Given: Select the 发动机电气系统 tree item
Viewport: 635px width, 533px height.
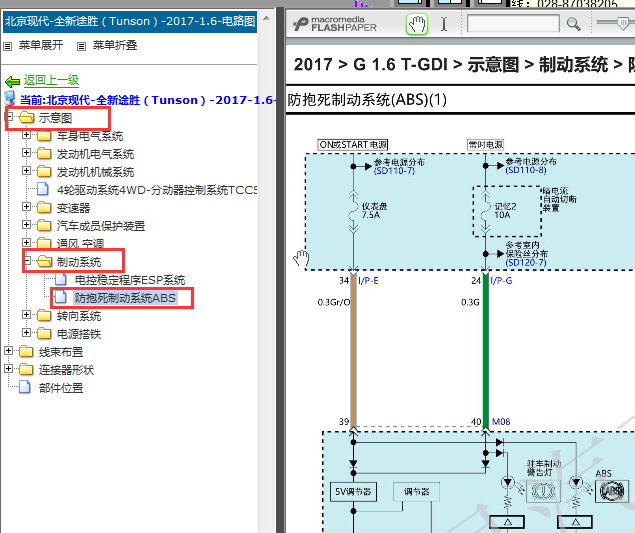Looking at the screenshot, I should click(x=95, y=154).
